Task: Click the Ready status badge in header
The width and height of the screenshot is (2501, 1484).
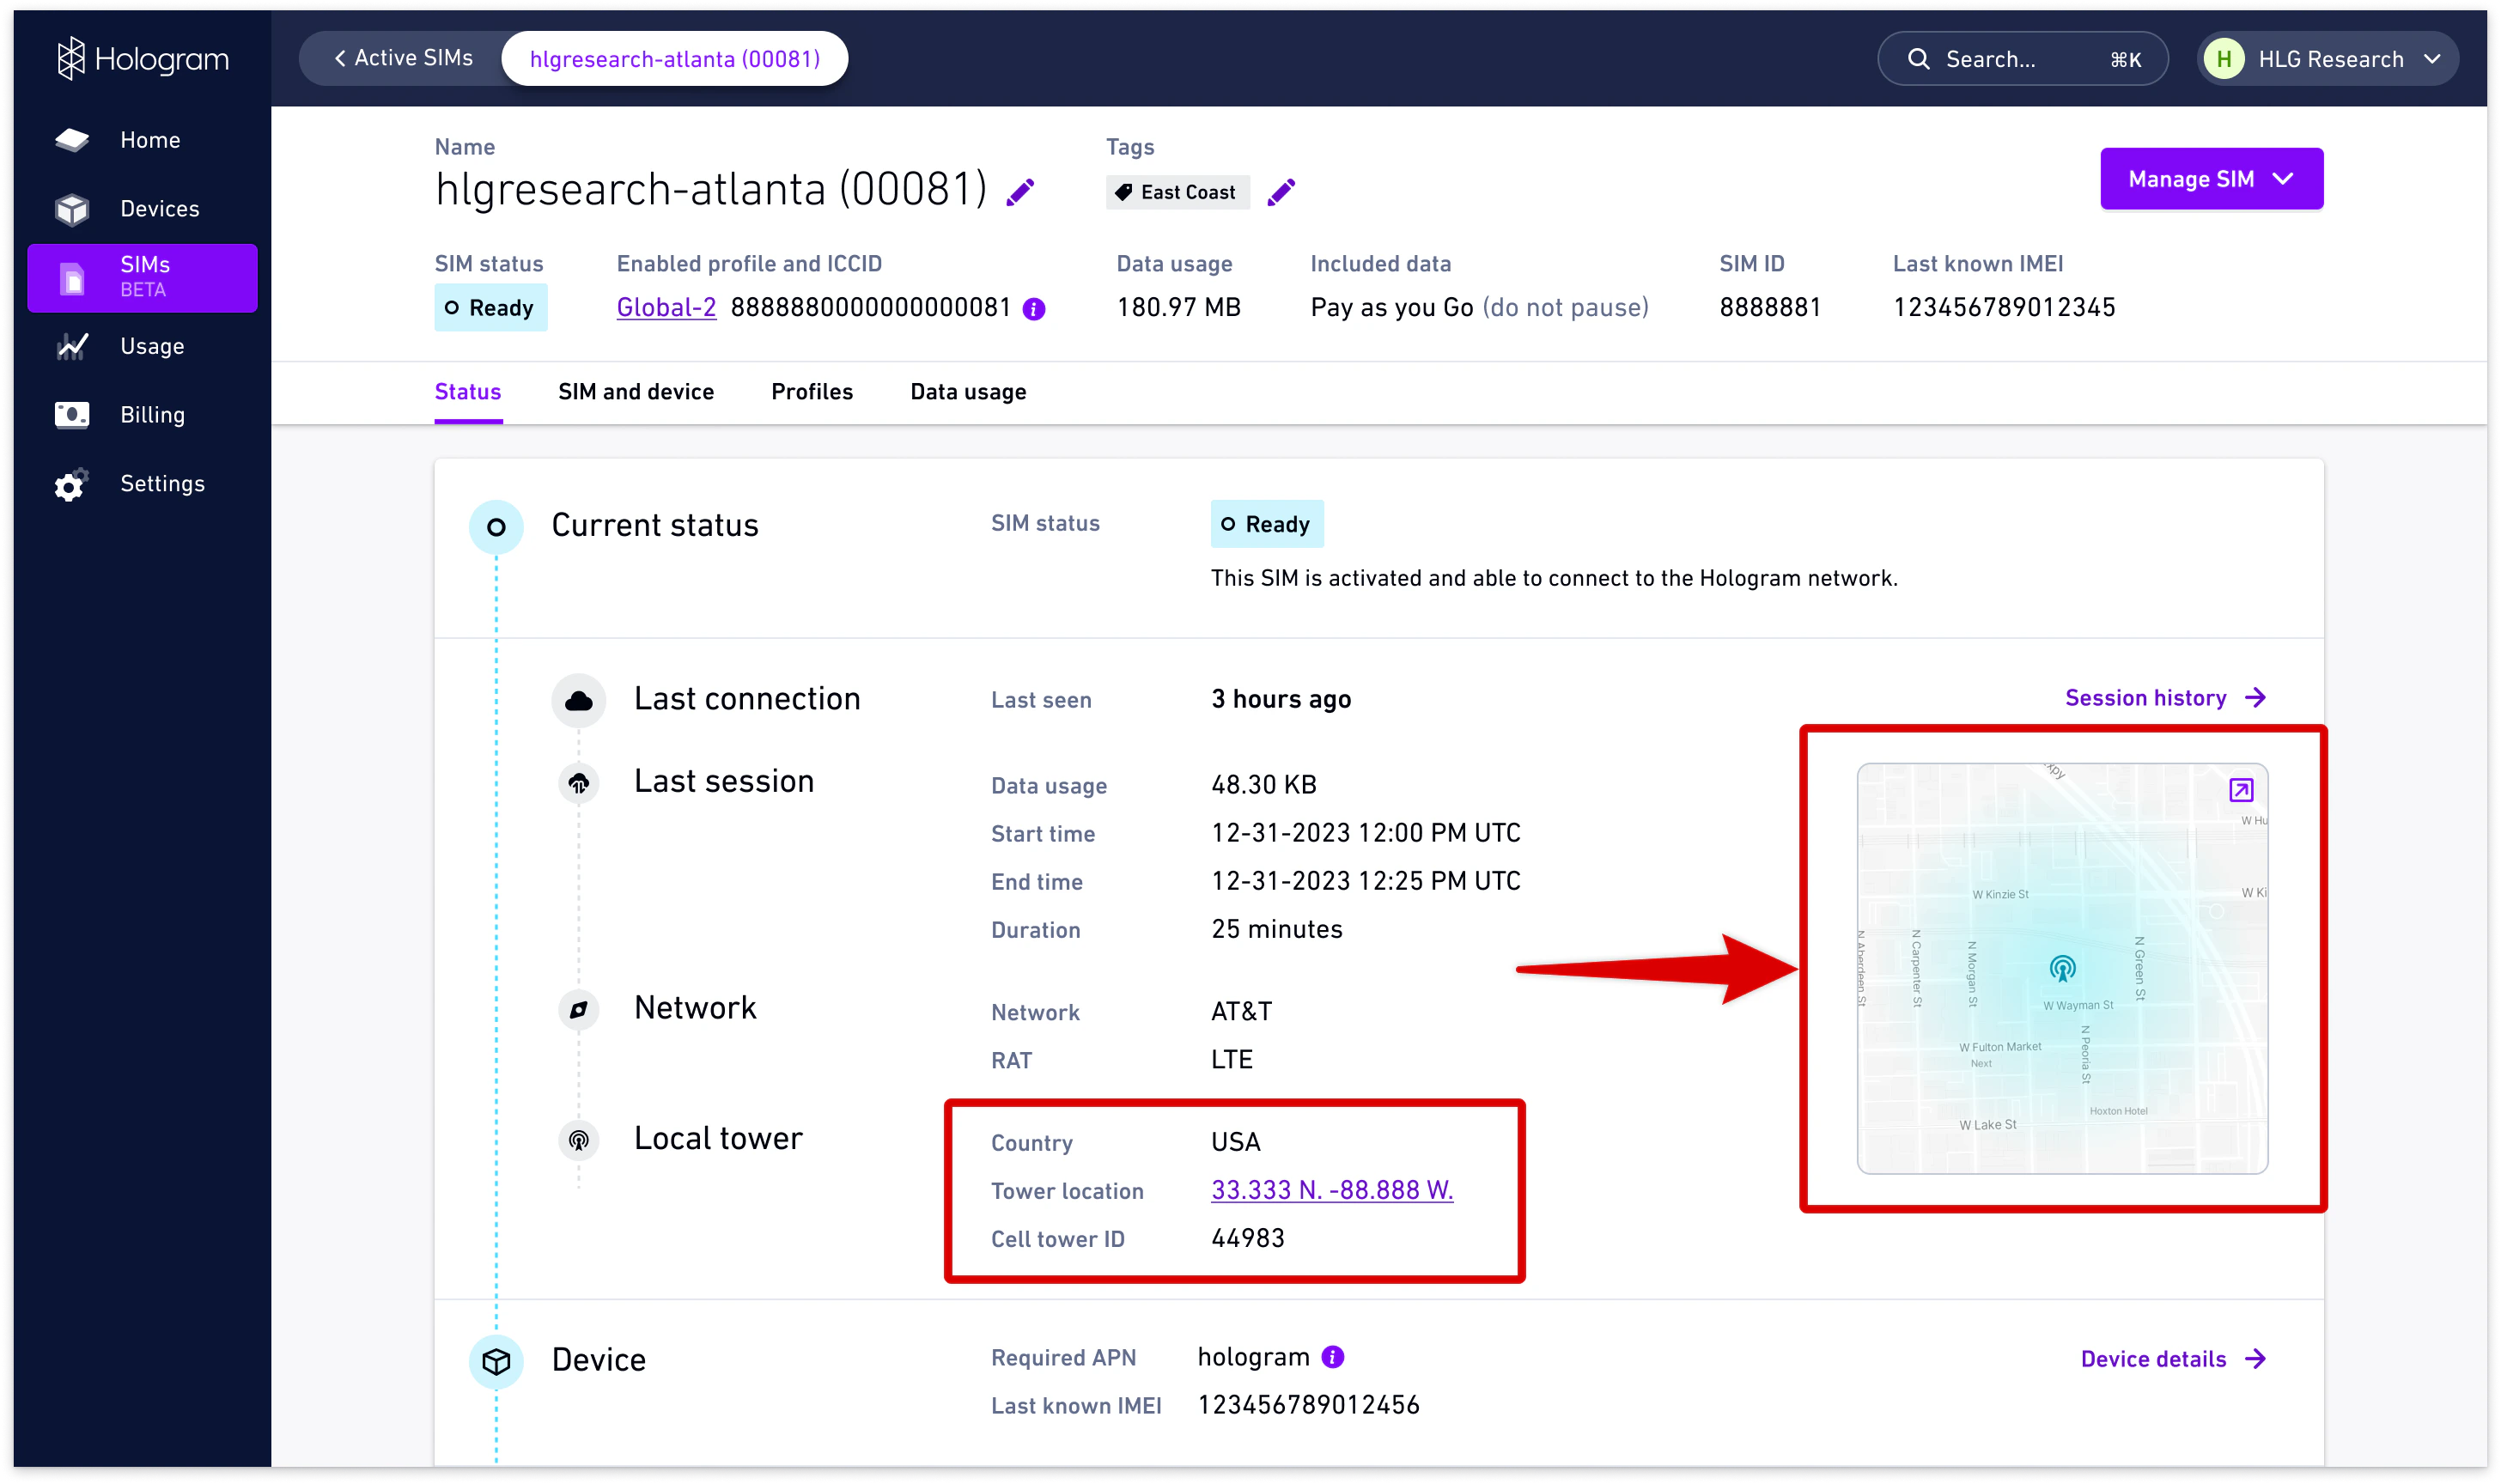Action: point(490,308)
